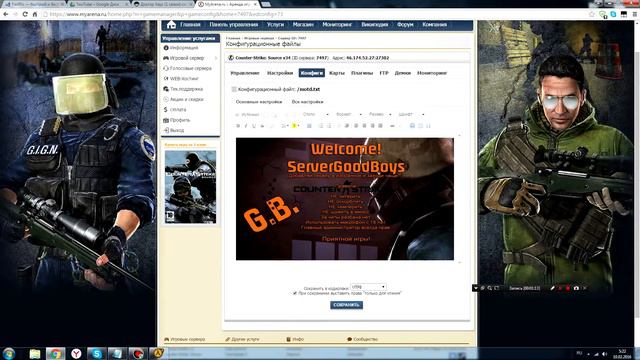Switch to the Управление tab
The image size is (640, 360).
pos(245,73)
